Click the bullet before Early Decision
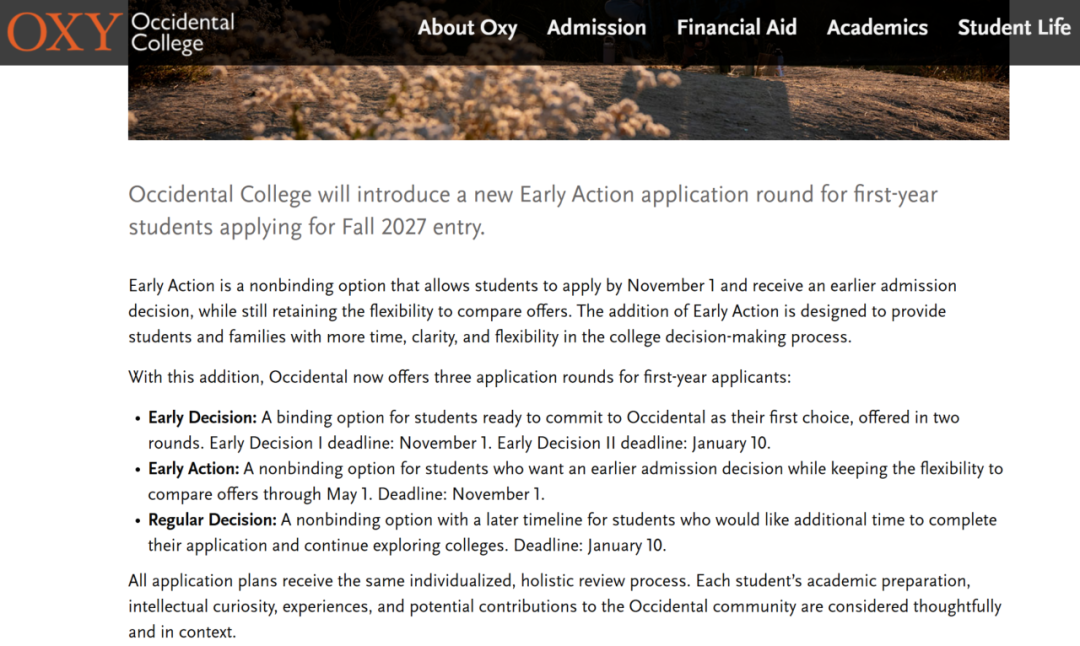 click(137, 418)
